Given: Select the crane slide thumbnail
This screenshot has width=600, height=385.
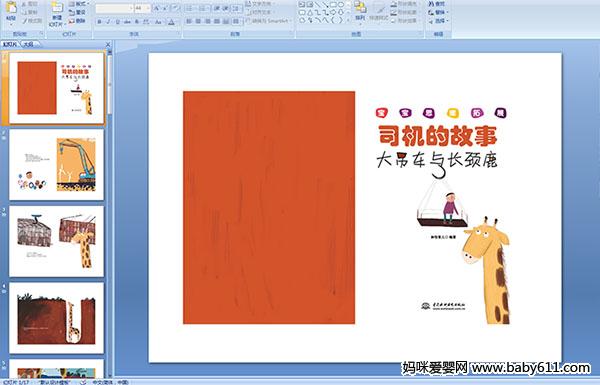Looking at the screenshot, I should tap(57, 165).
